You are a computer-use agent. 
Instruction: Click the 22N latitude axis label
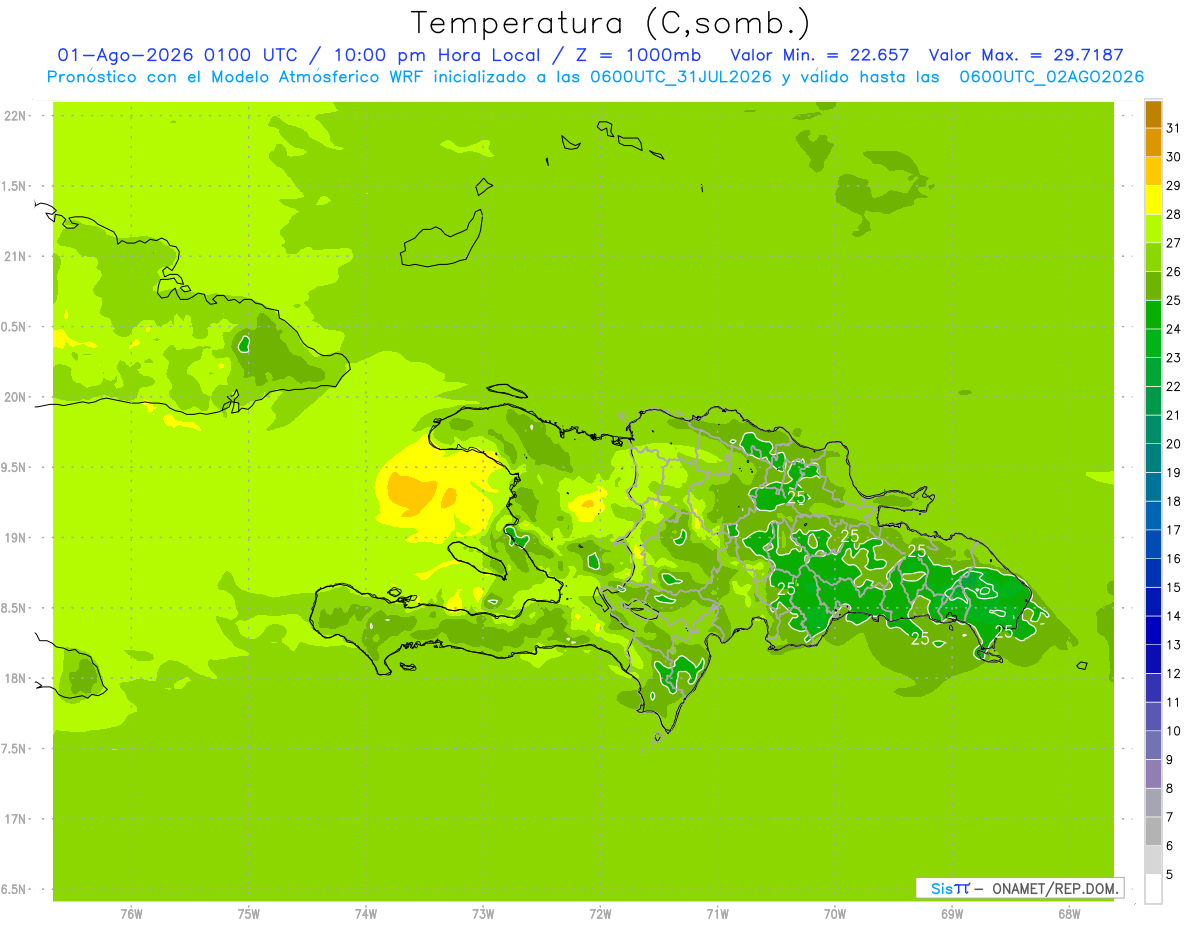(x=16, y=115)
